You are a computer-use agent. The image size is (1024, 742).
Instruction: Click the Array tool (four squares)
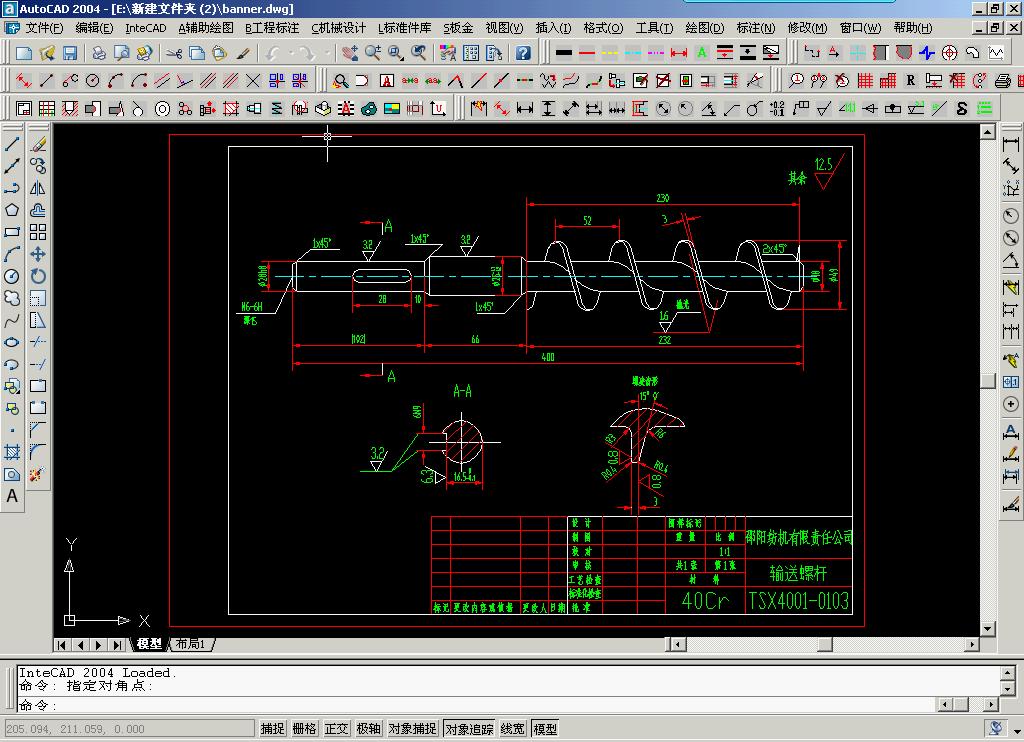tap(38, 232)
